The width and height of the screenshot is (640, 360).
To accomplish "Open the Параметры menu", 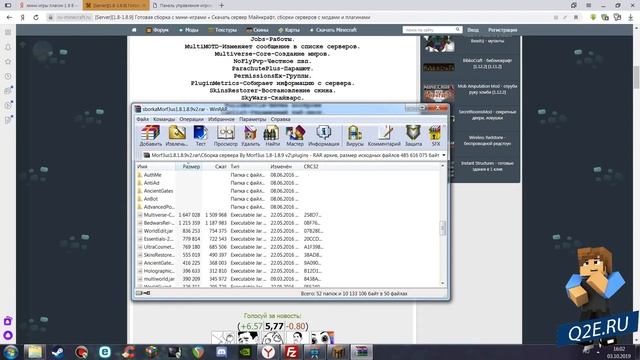I will click(253, 119).
